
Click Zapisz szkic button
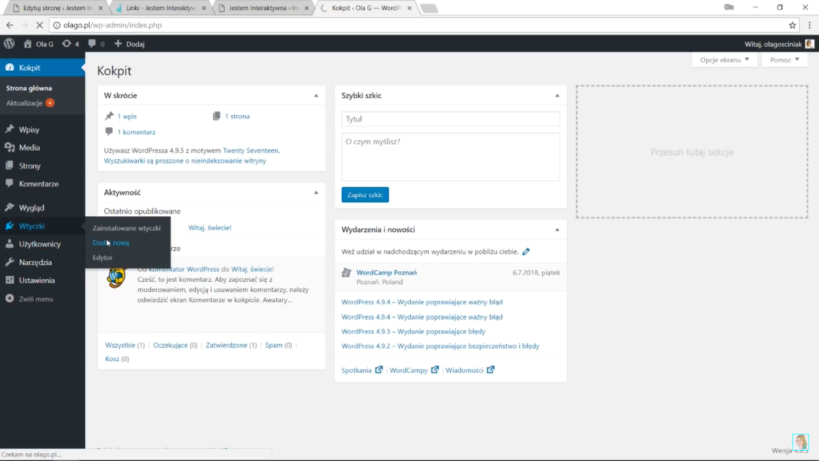click(x=365, y=195)
